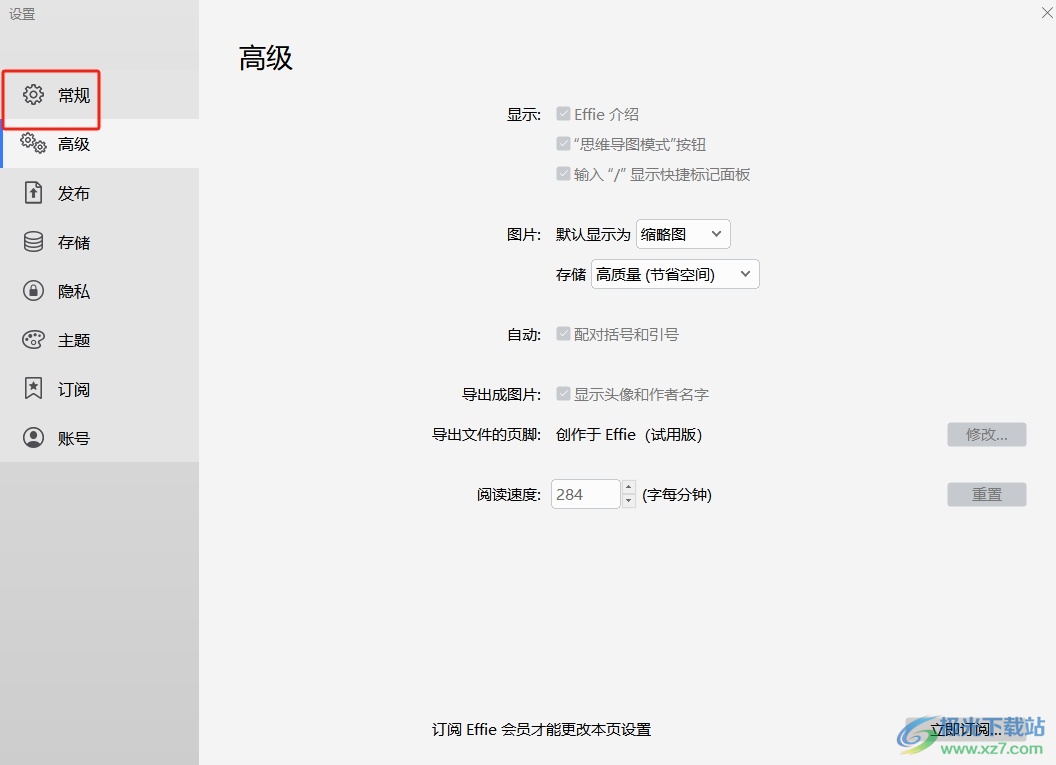This screenshot has height=765, width=1056.
Task: Switch to the 发布 settings tab
Action: 100,193
